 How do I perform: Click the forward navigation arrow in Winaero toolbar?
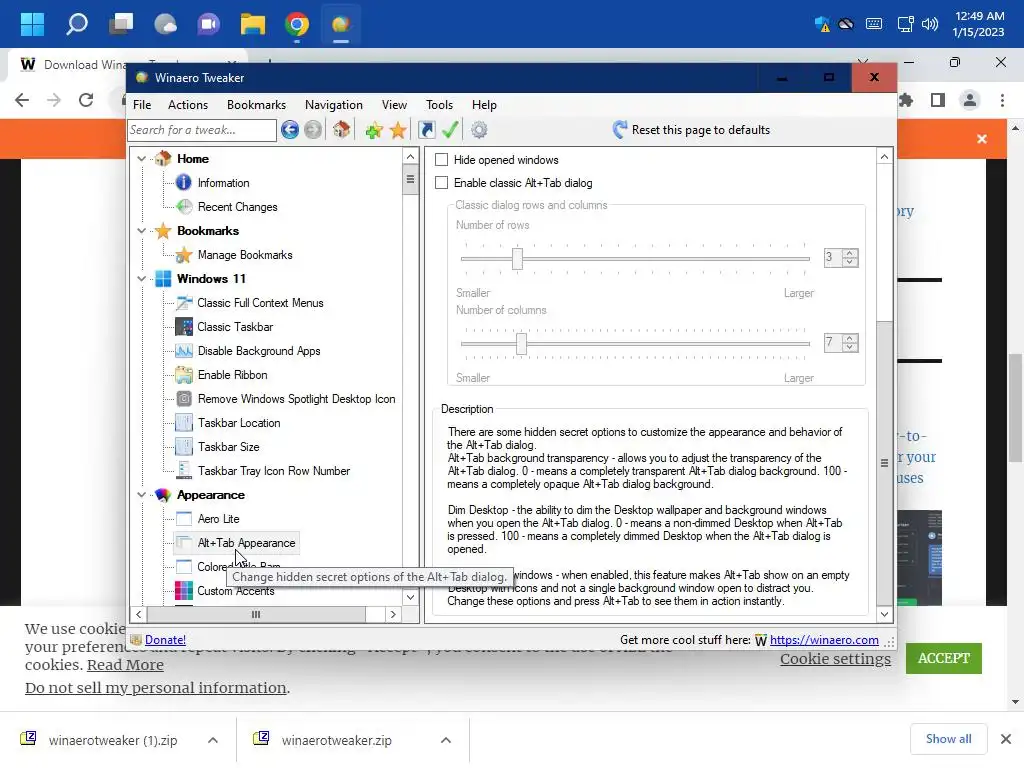pos(313,130)
